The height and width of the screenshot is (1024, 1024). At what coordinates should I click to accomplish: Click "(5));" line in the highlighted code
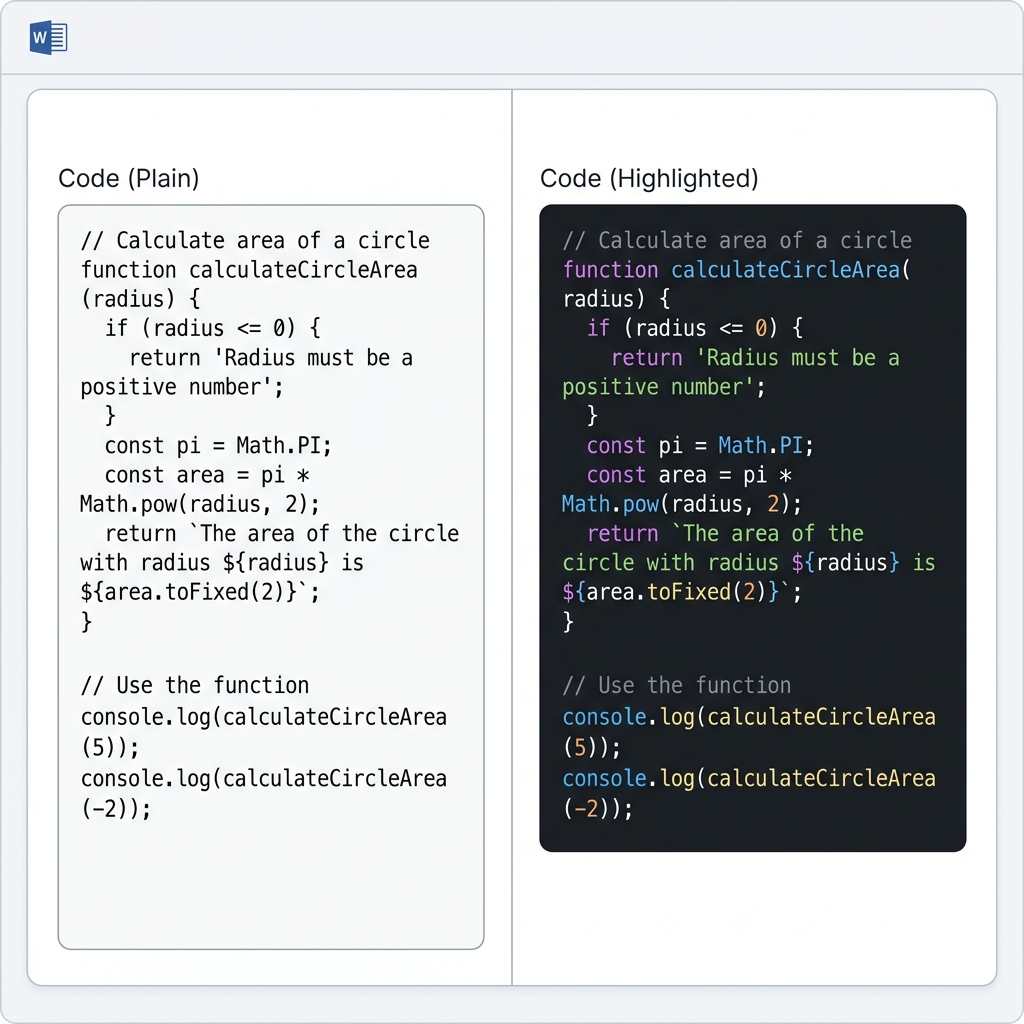[592, 747]
